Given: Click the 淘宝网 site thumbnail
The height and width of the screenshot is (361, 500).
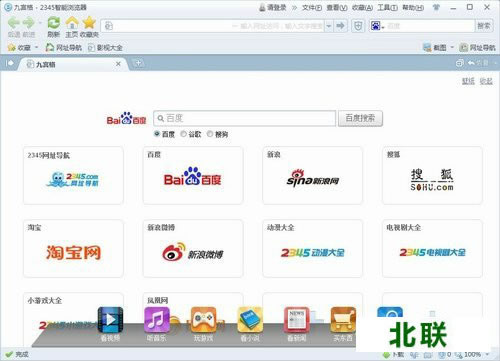Looking at the screenshot, I should click(x=73, y=248).
